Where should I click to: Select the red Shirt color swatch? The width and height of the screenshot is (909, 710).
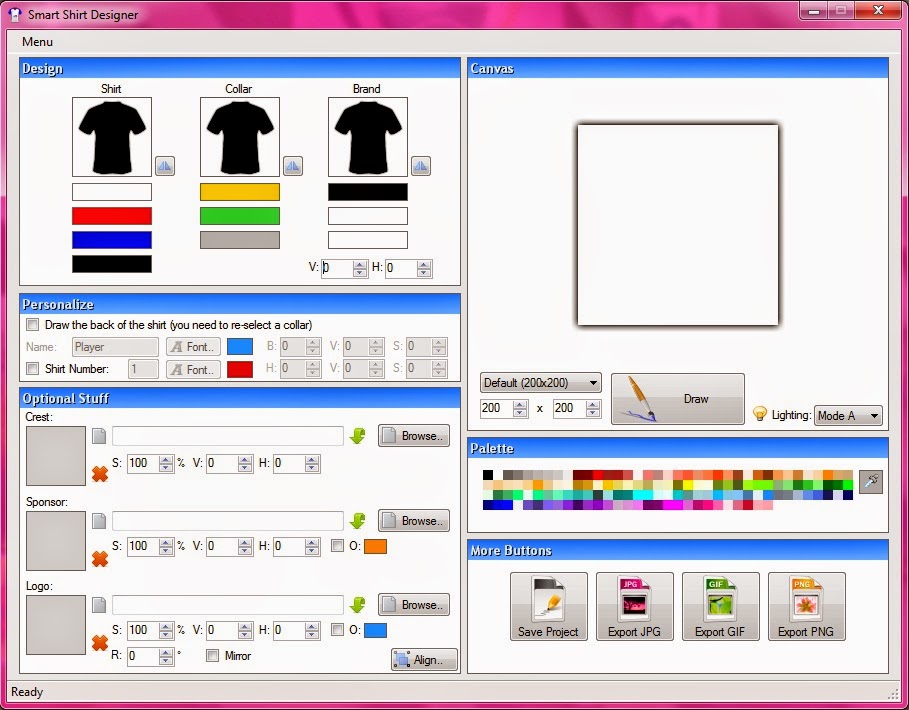point(112,216)
